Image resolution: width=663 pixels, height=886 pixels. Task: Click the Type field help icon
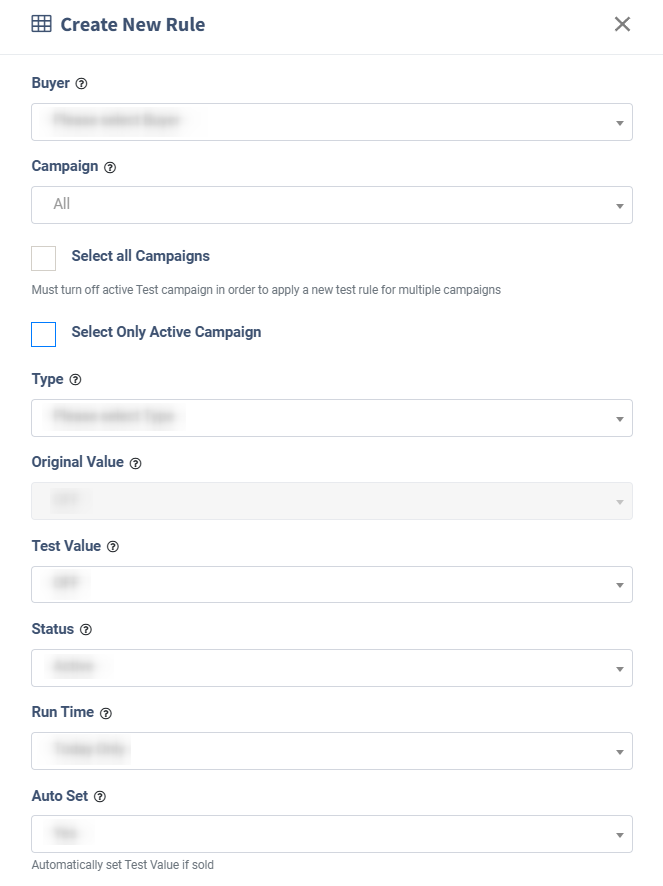click(x=75, y=380)
